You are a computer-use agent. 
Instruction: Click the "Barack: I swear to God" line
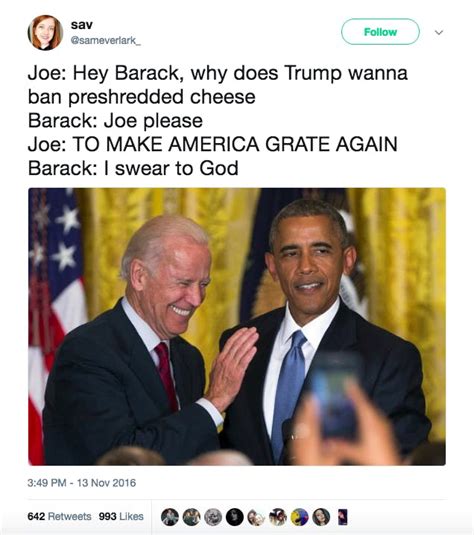(133, 168)
